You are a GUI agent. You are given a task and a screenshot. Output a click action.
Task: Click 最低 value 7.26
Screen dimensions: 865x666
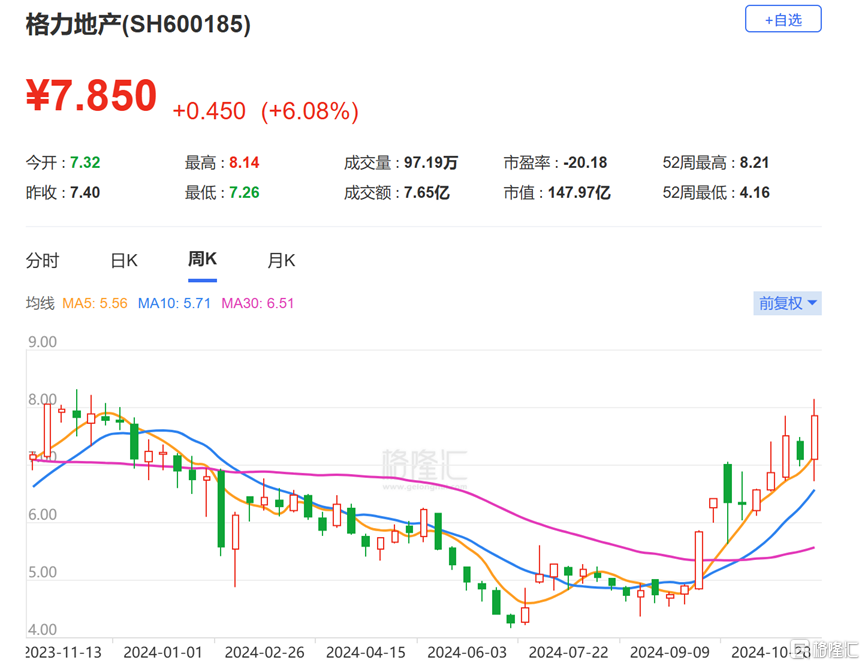(244, 193)
